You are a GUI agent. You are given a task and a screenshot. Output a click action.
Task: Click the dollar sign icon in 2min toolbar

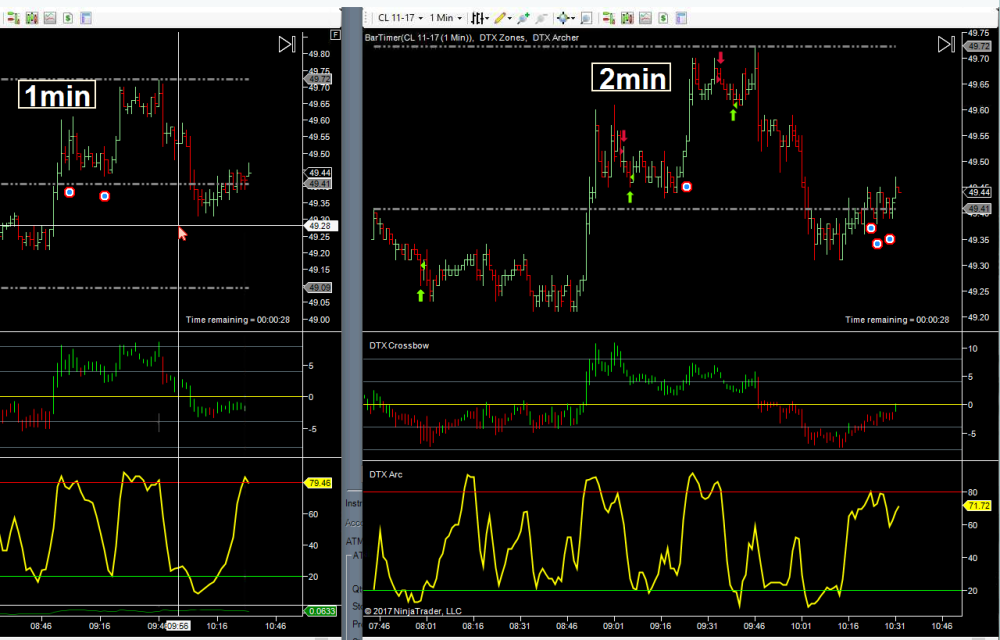665,17
